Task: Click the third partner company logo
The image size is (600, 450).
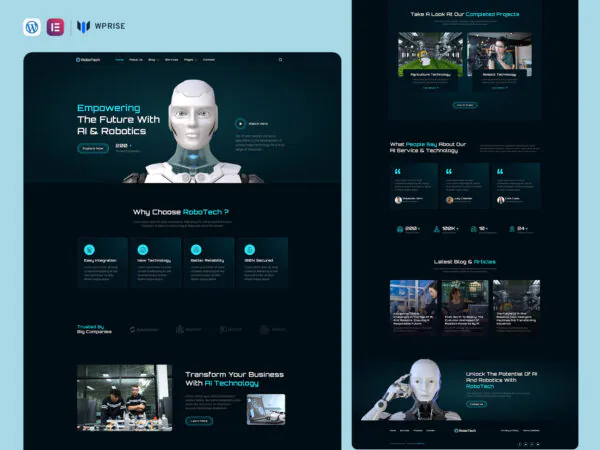Action: tap(230, 329)
